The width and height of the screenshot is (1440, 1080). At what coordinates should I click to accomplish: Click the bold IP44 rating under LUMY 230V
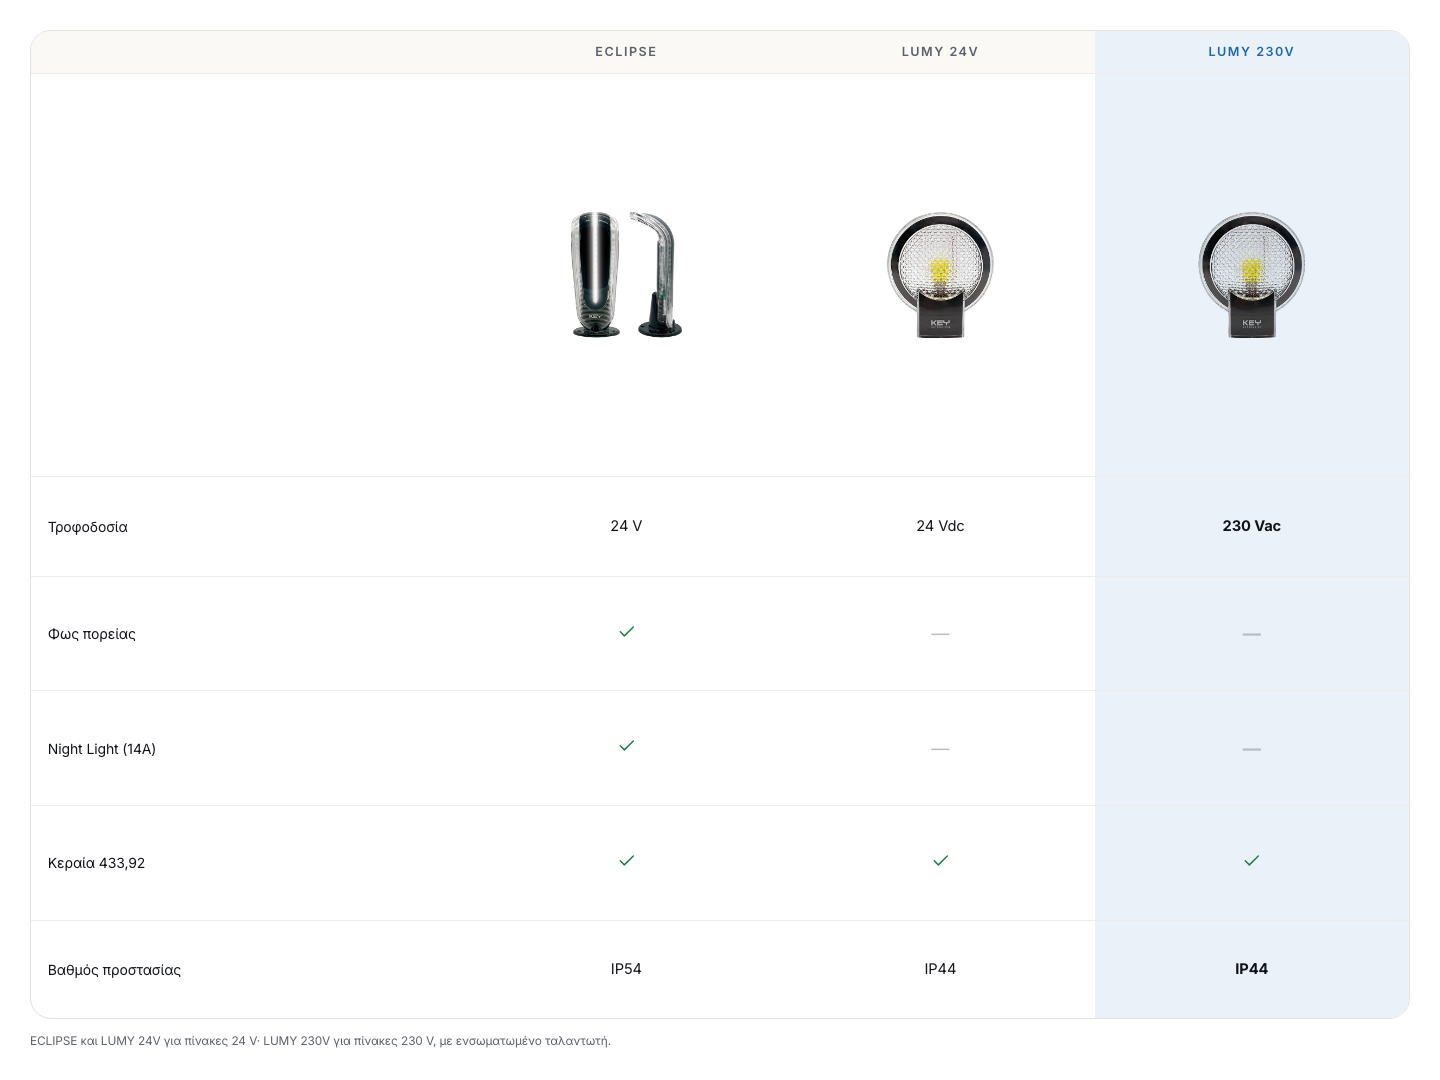click(x=1251, y=969)
